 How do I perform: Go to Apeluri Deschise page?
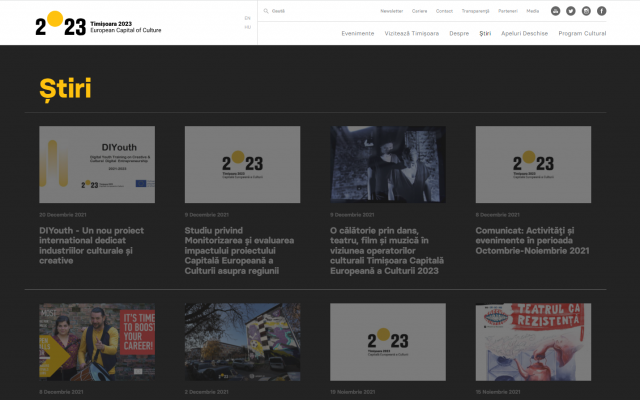click(524, 33)
